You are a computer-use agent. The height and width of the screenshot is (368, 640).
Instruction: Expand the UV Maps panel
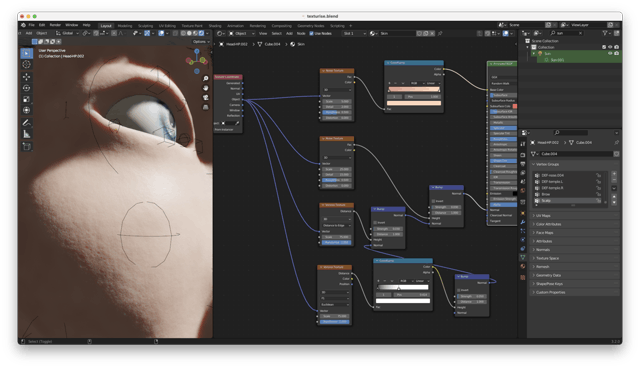coord(574,215)
